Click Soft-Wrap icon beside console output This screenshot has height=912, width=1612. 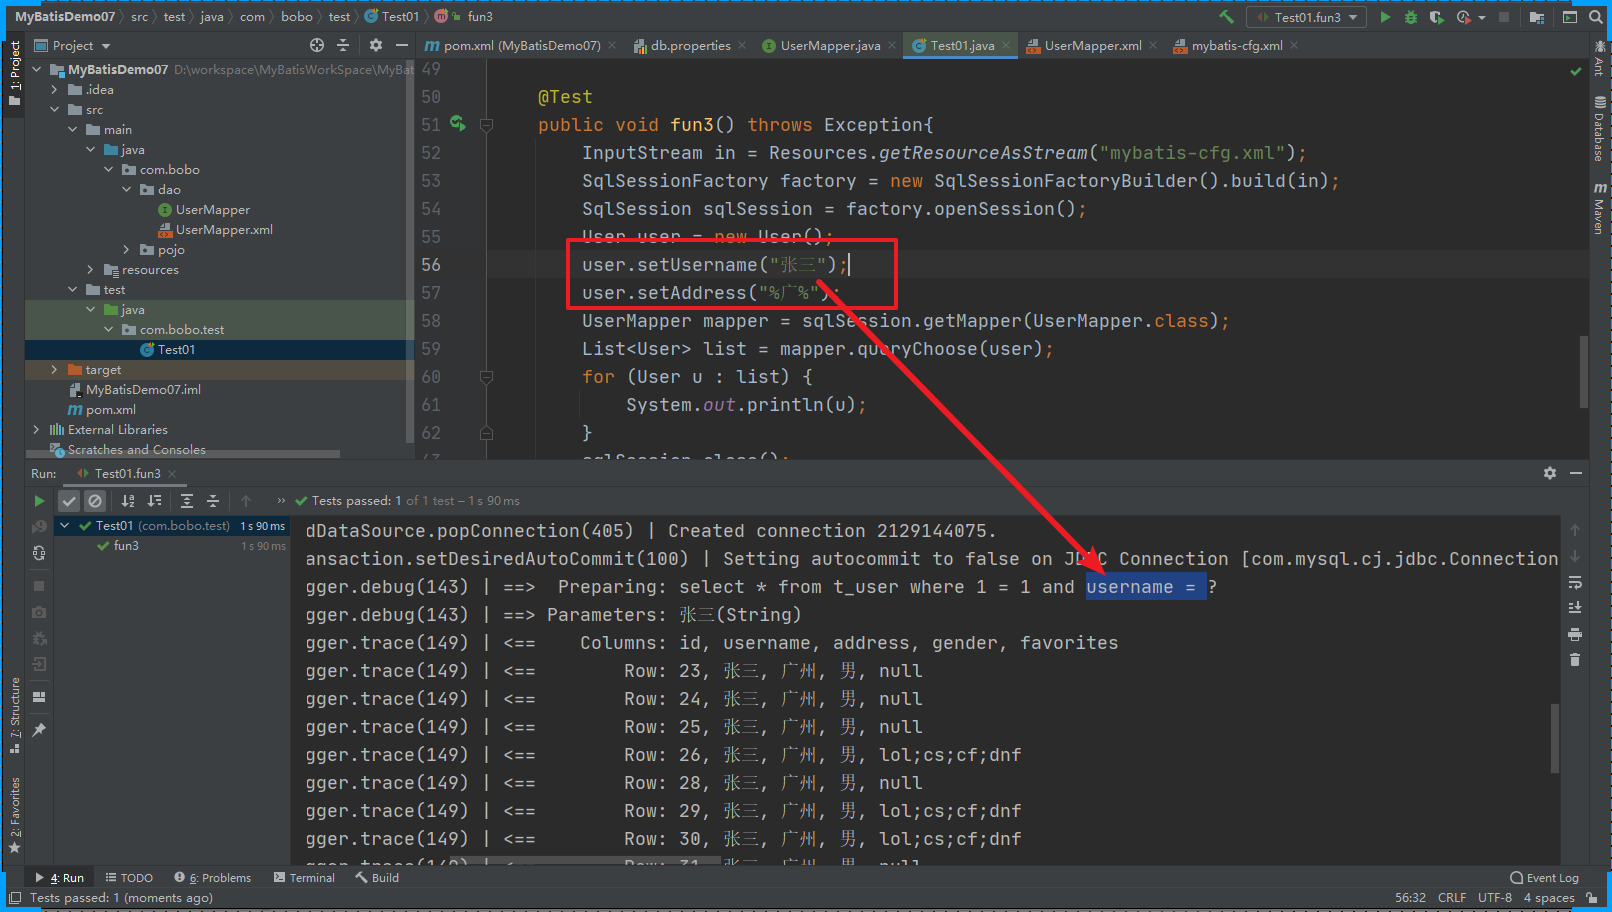[x=1575, y=583]
